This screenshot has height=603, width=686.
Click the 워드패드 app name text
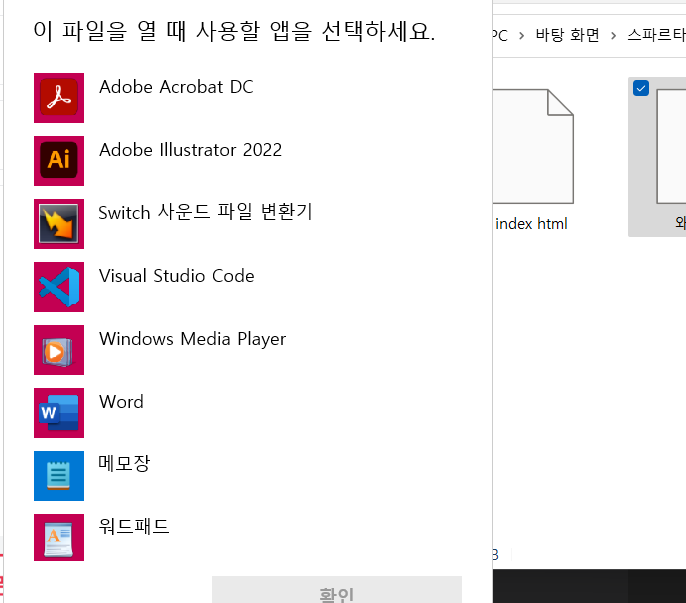pos(134,527)
